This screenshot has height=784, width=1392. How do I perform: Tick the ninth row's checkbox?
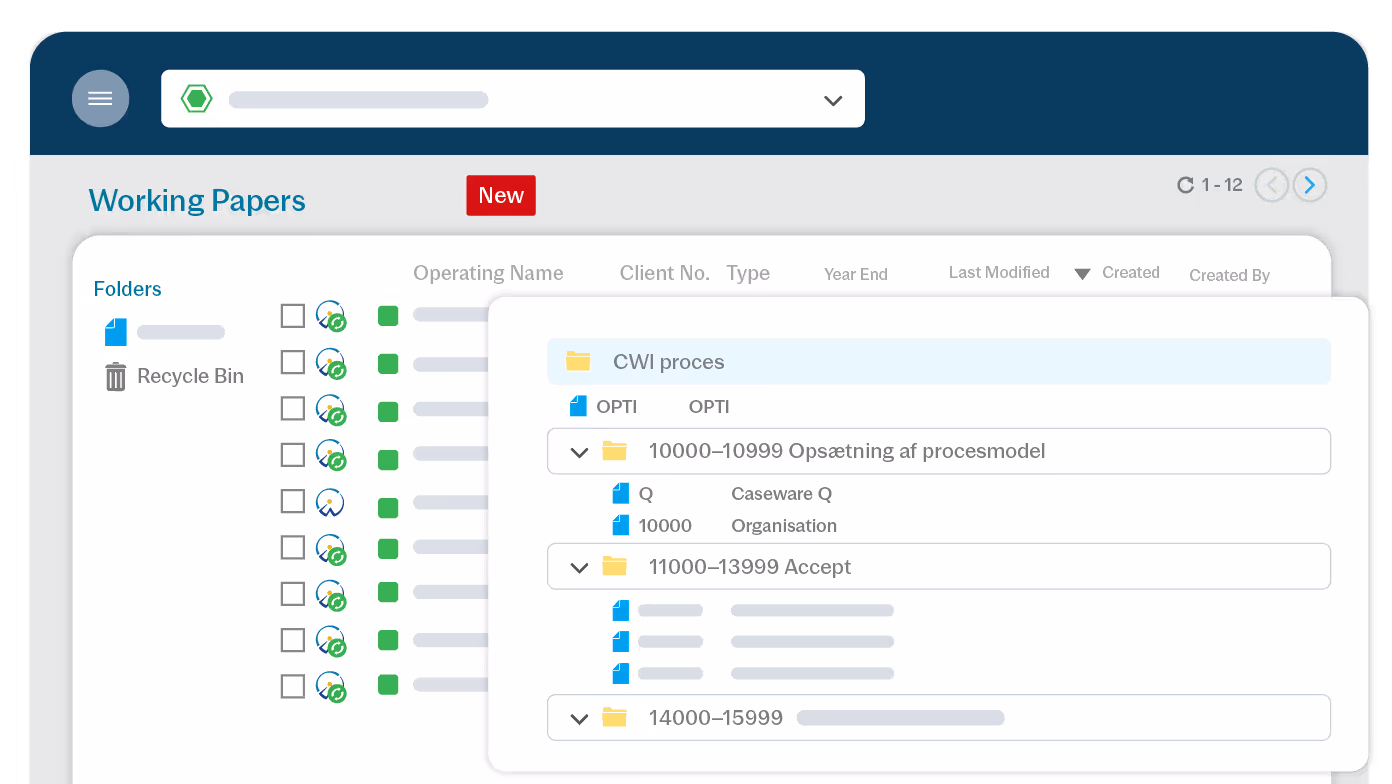[x=292, y=686]
